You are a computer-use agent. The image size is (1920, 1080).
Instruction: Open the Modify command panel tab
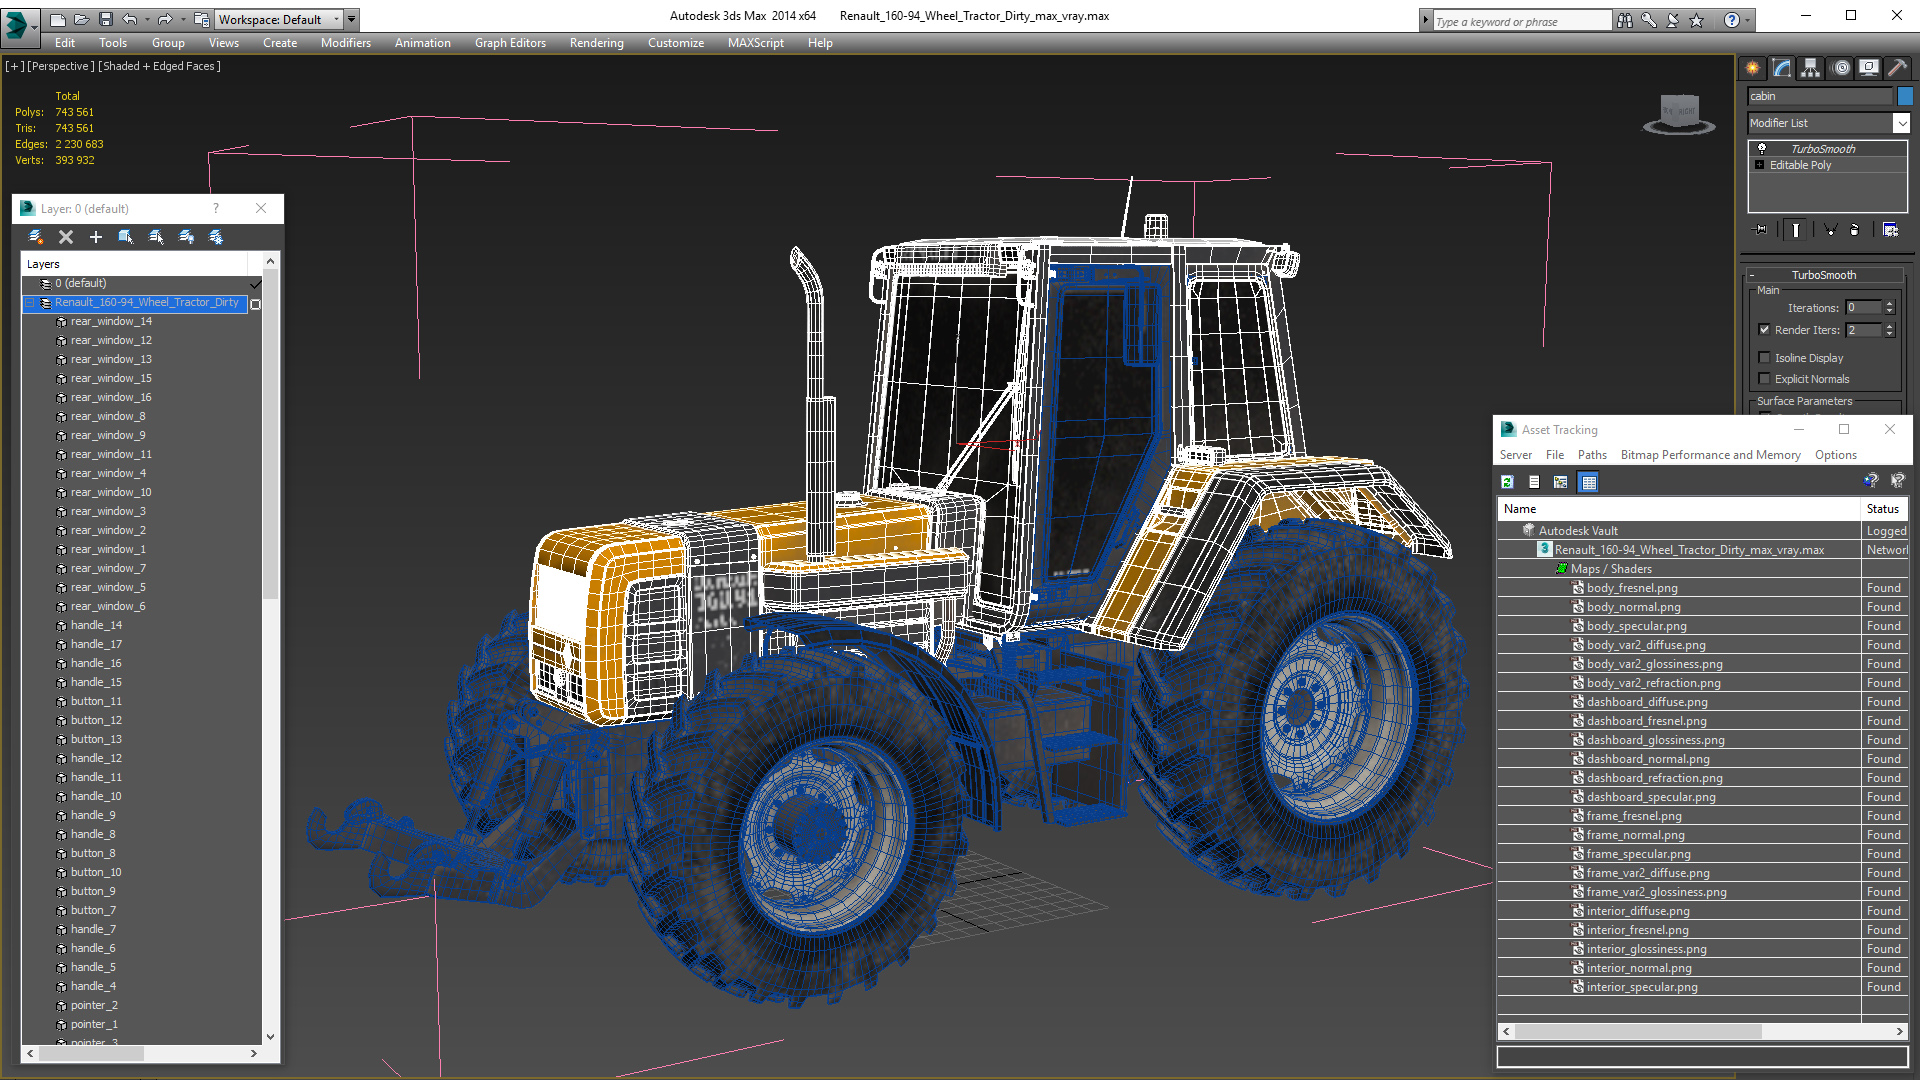click(1782, 68)
